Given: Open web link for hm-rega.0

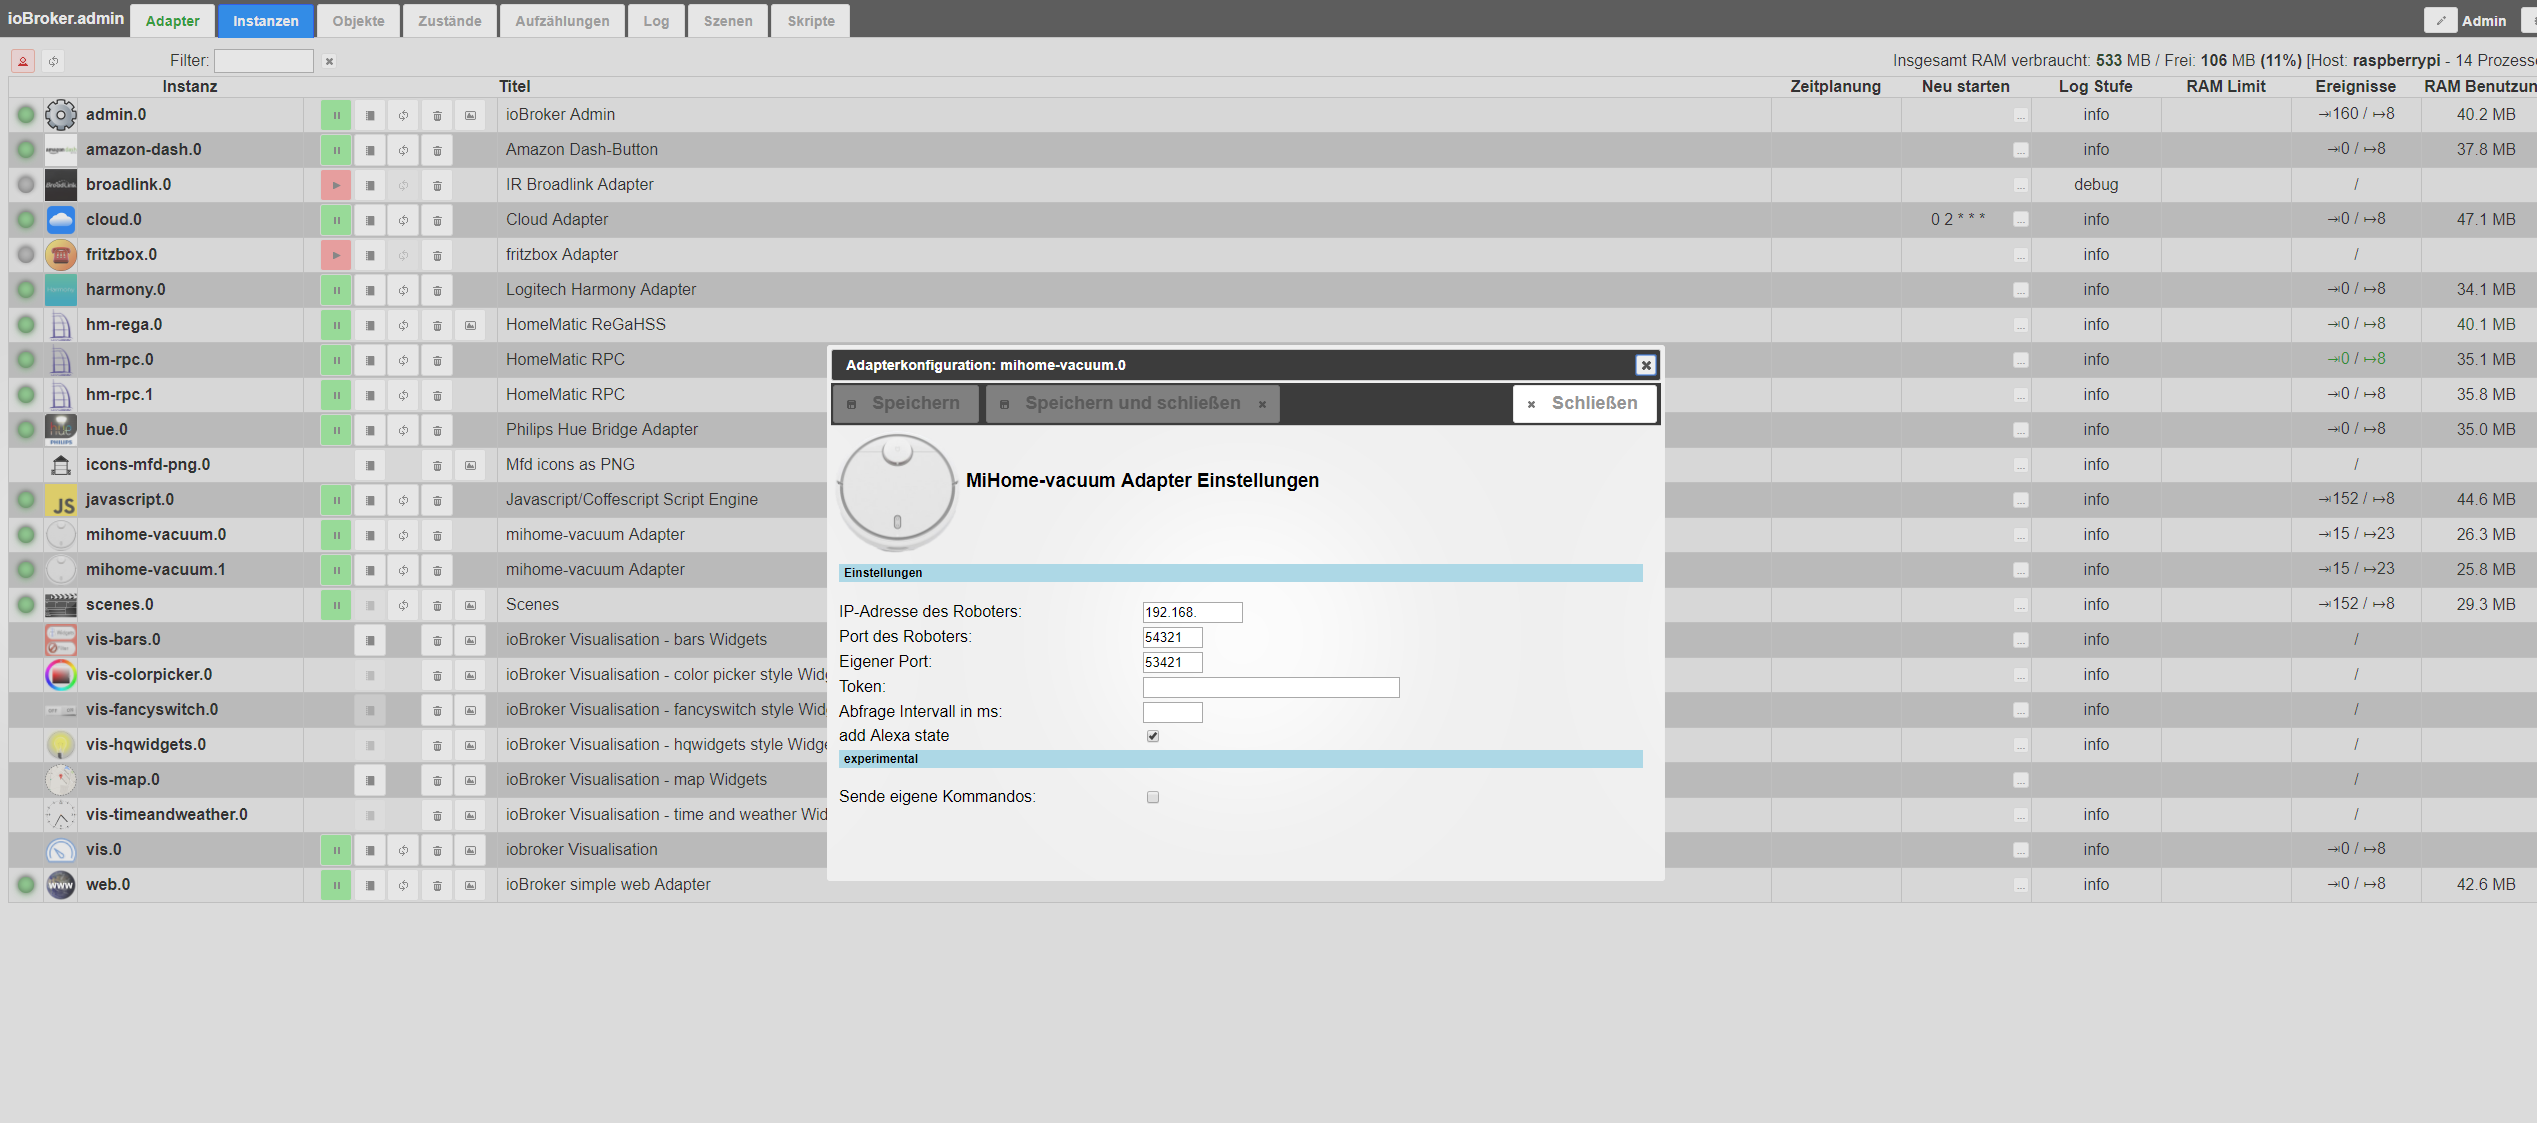Looking at the screenshot, I should coord(470,325).
